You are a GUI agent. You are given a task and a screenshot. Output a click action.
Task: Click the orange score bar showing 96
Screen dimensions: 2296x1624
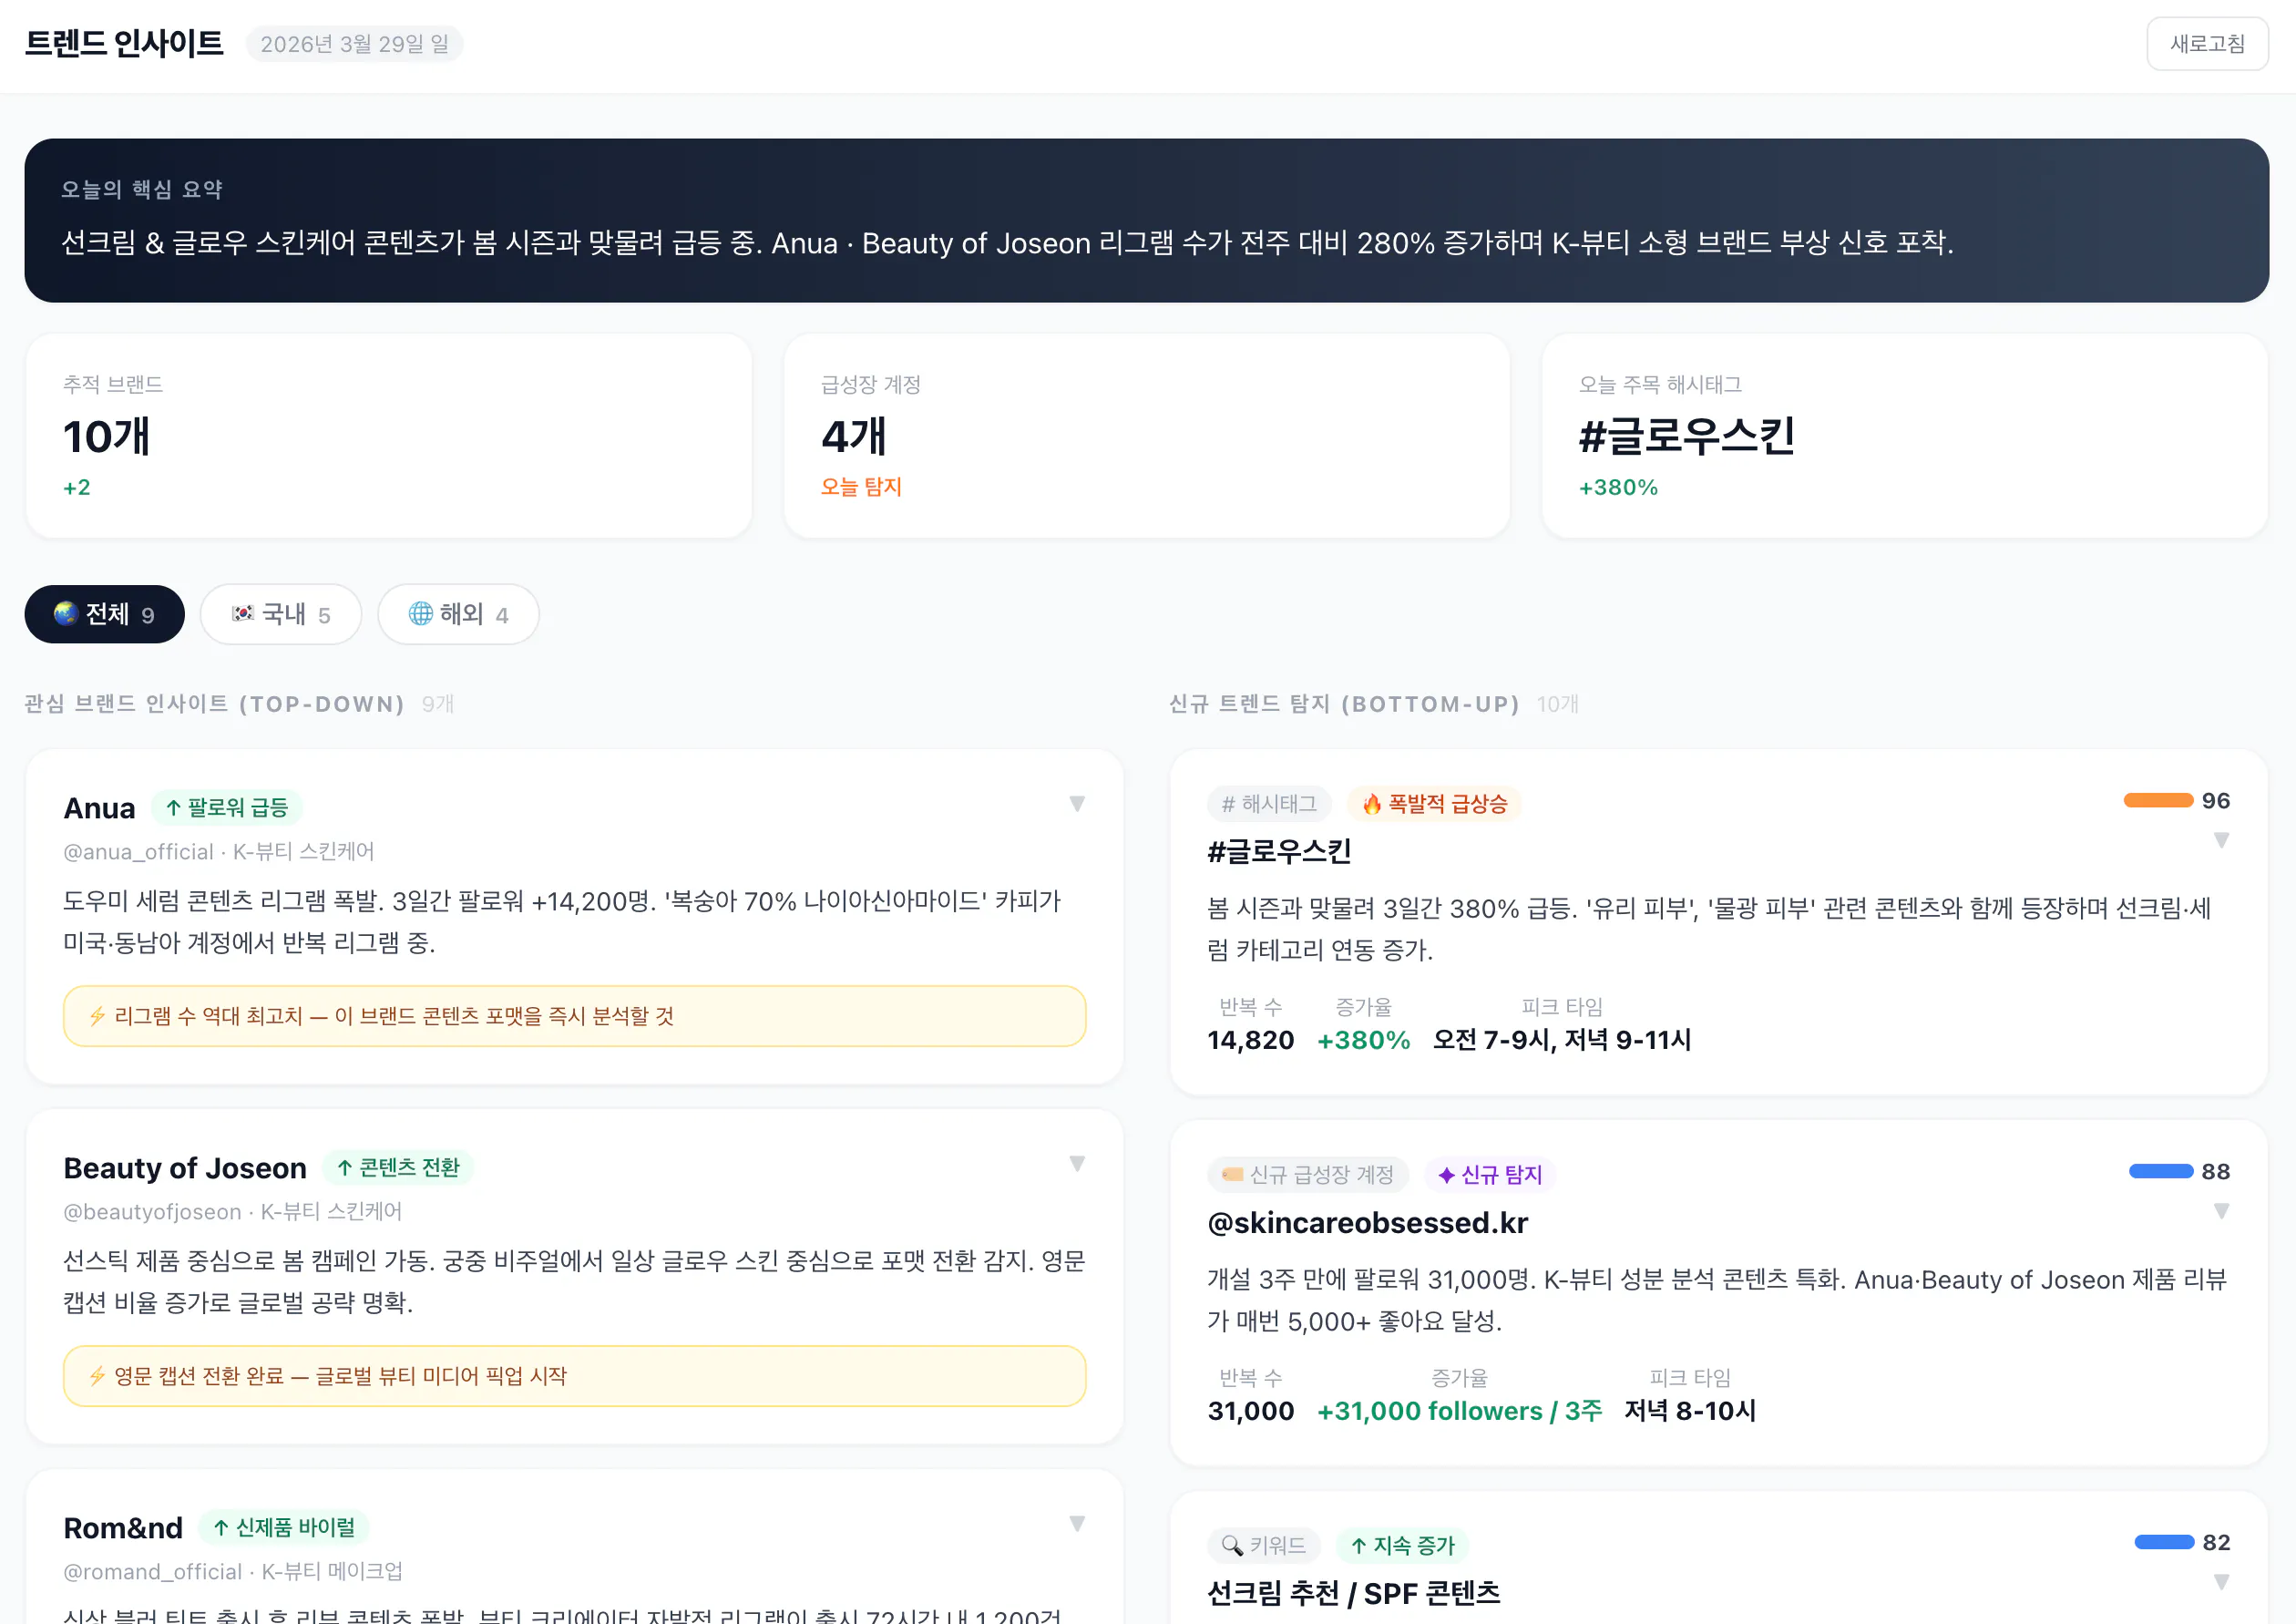(x=2158, y=800)
